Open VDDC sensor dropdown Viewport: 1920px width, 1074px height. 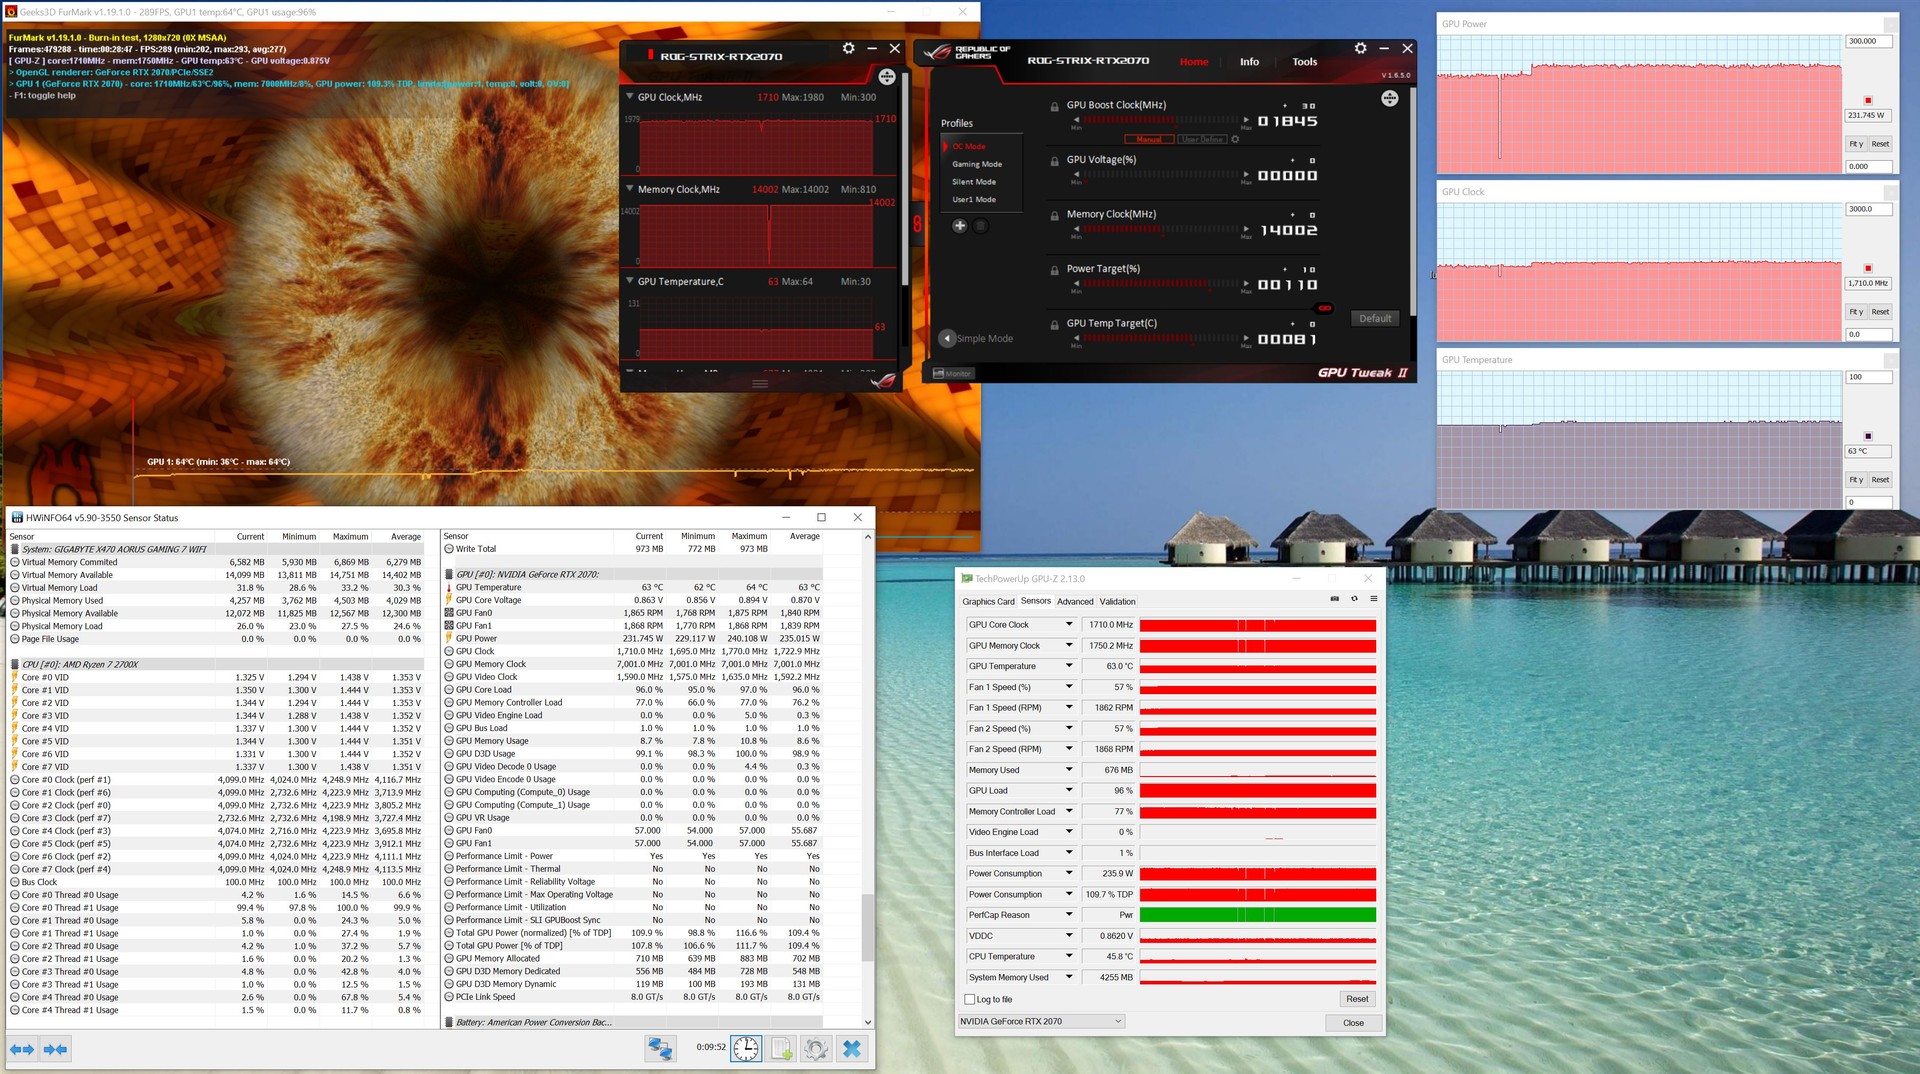tap(1069, 936)
